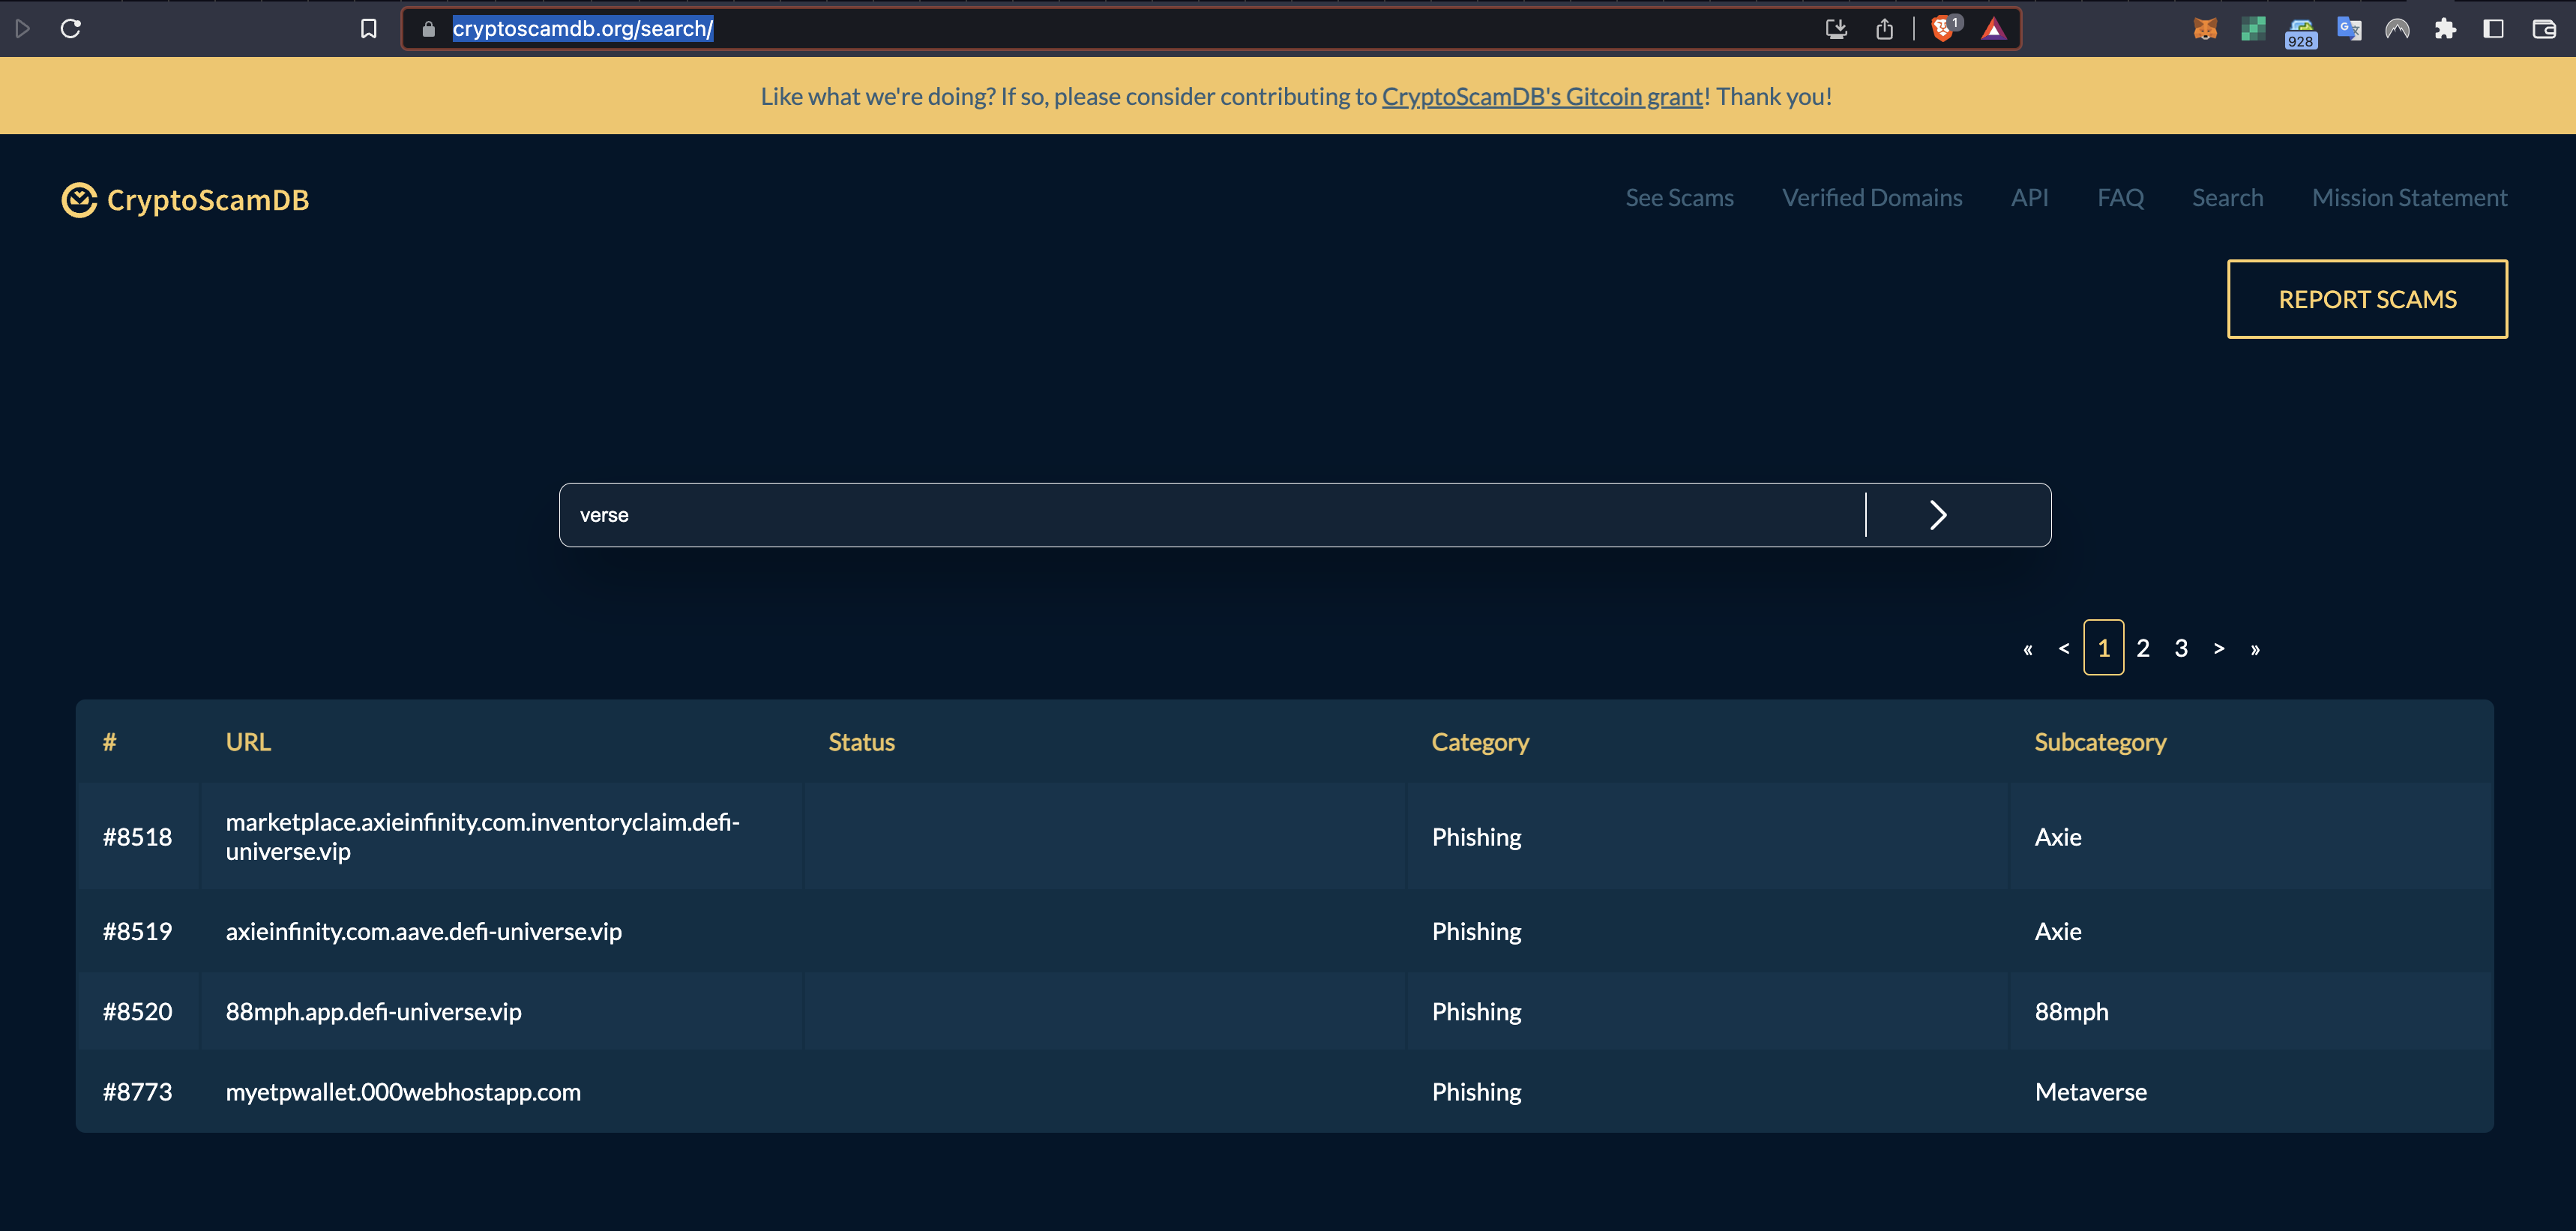Open the See Scams menu item
Image resolution: width=2576 pixels, height=1231 pixels.
pyautogui.click(x=1679, y=198)
